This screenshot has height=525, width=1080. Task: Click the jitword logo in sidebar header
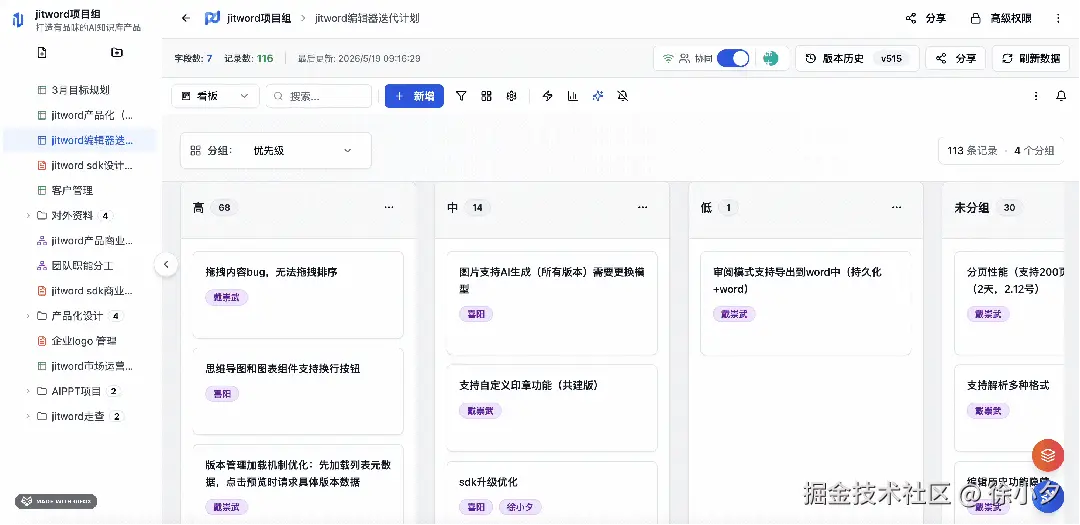[x=18, y=20]
